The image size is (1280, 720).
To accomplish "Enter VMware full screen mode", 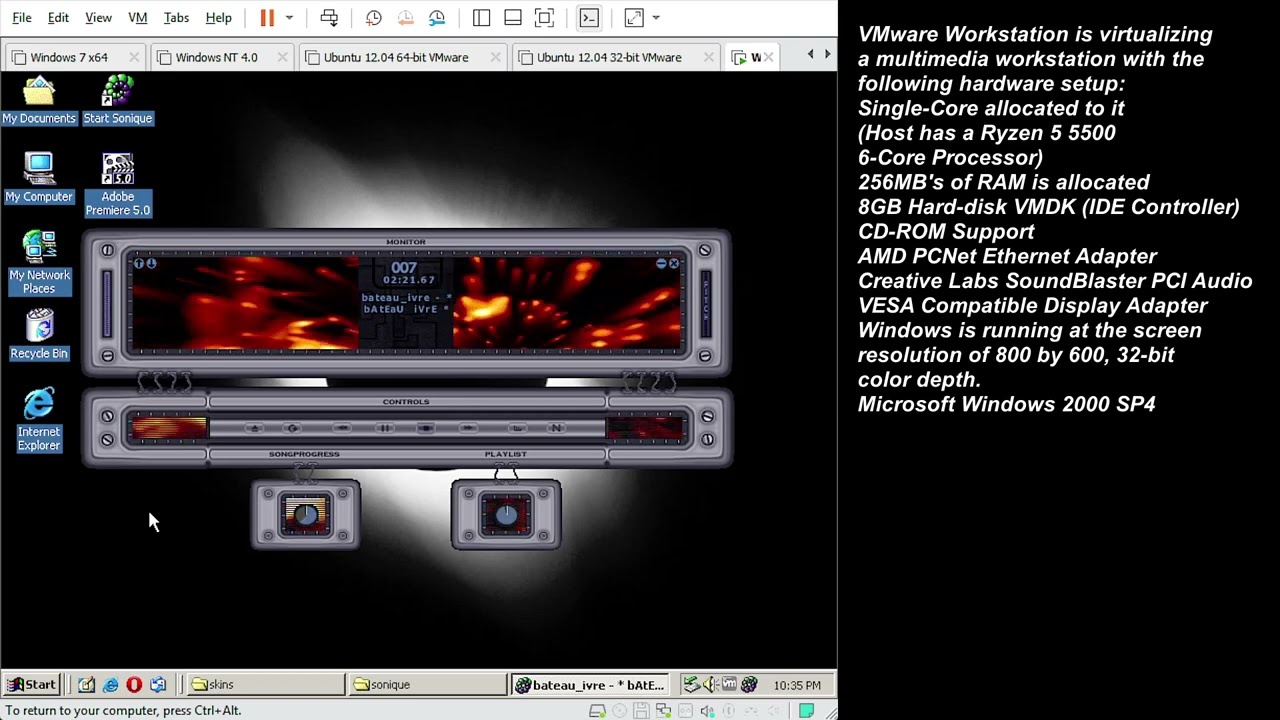I will (x=544, y=18).
